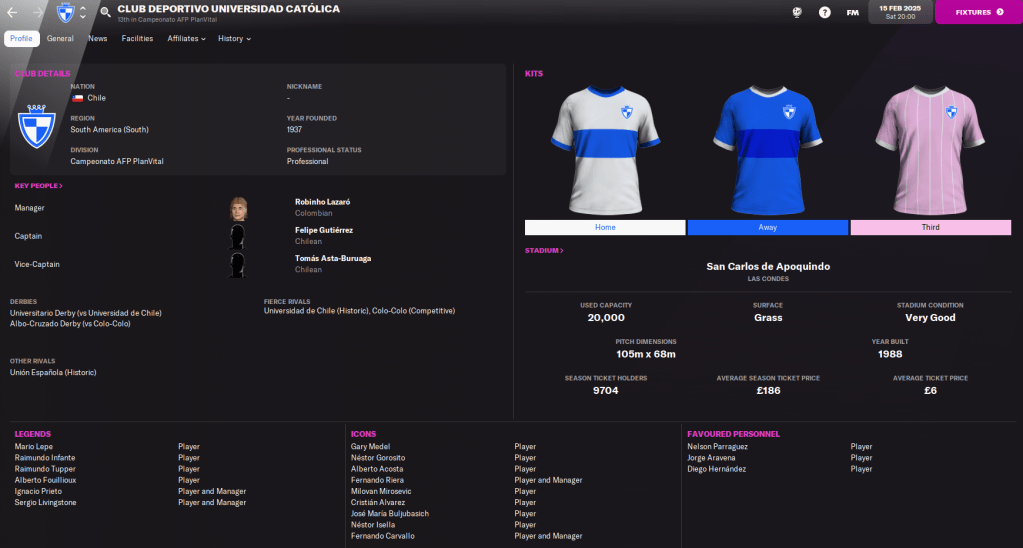Click the back navigation arrow
Image resolution: width=1023 pixels, height=548 pixels.
12,12
